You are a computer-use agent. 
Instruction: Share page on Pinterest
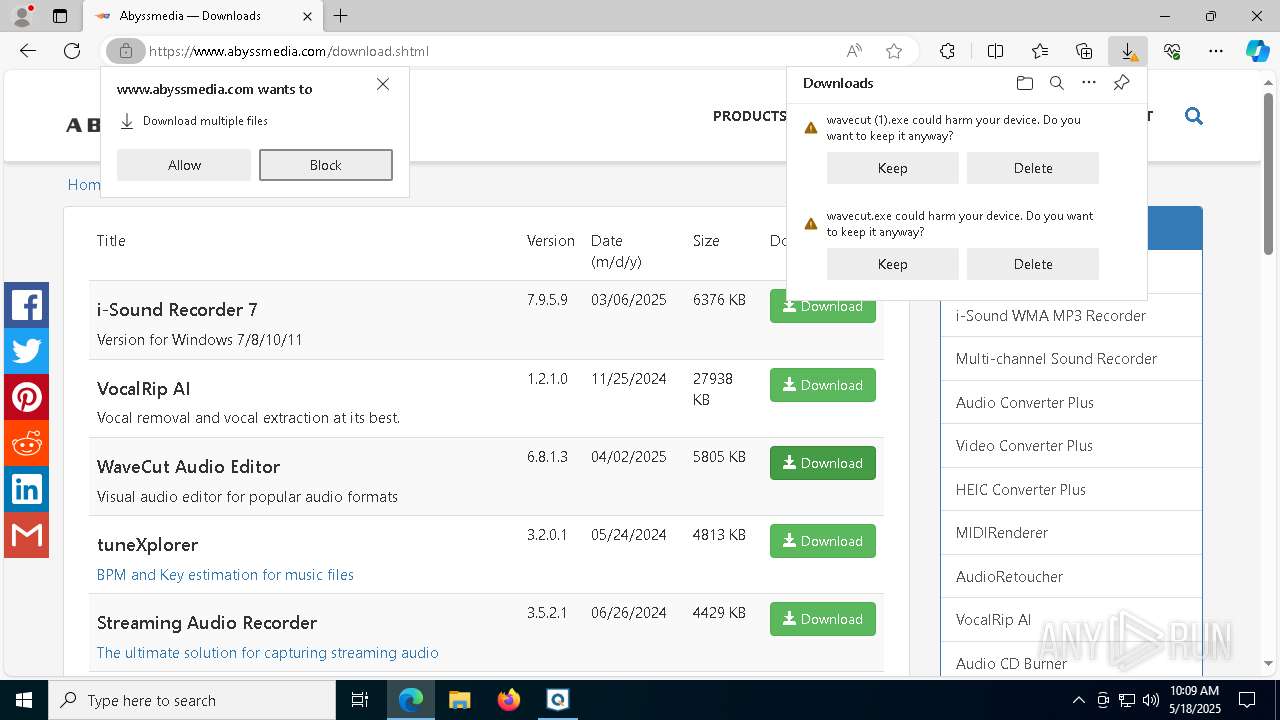point(26,397)
